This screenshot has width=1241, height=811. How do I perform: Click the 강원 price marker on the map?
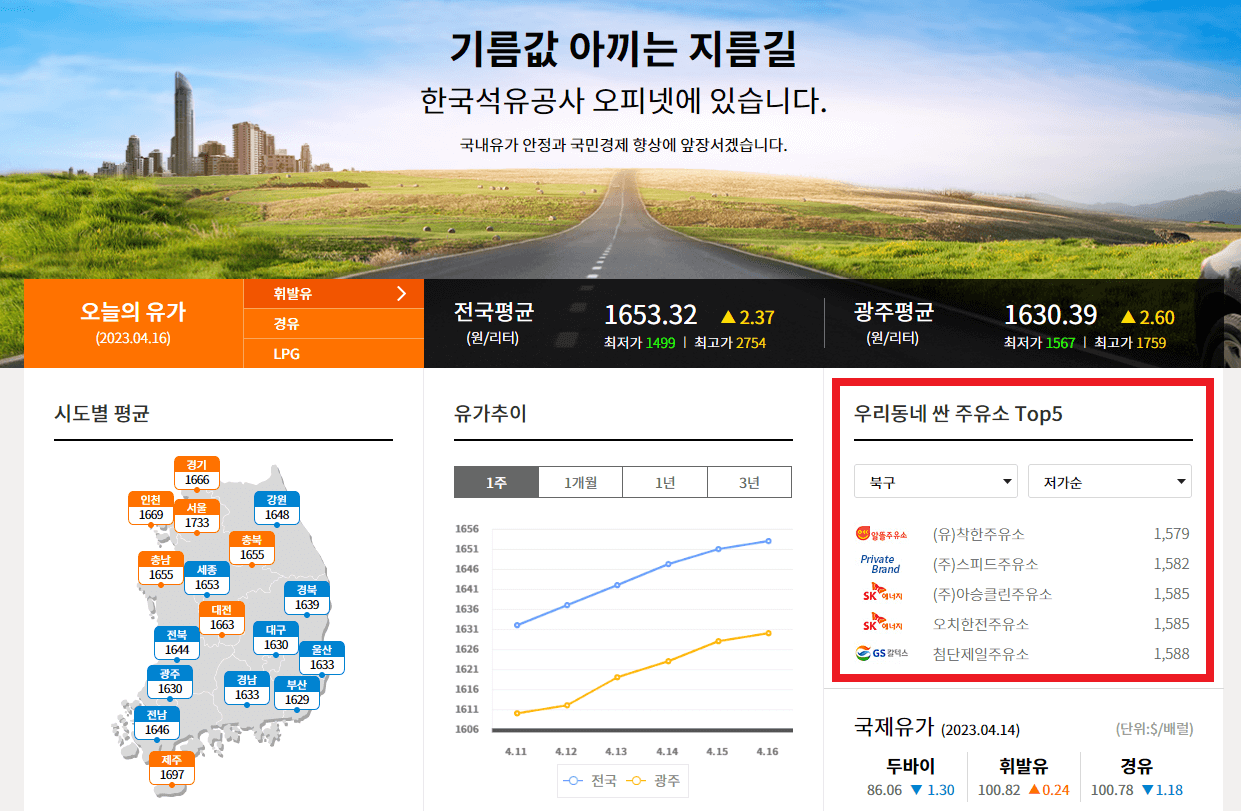[x=275, y=506]
